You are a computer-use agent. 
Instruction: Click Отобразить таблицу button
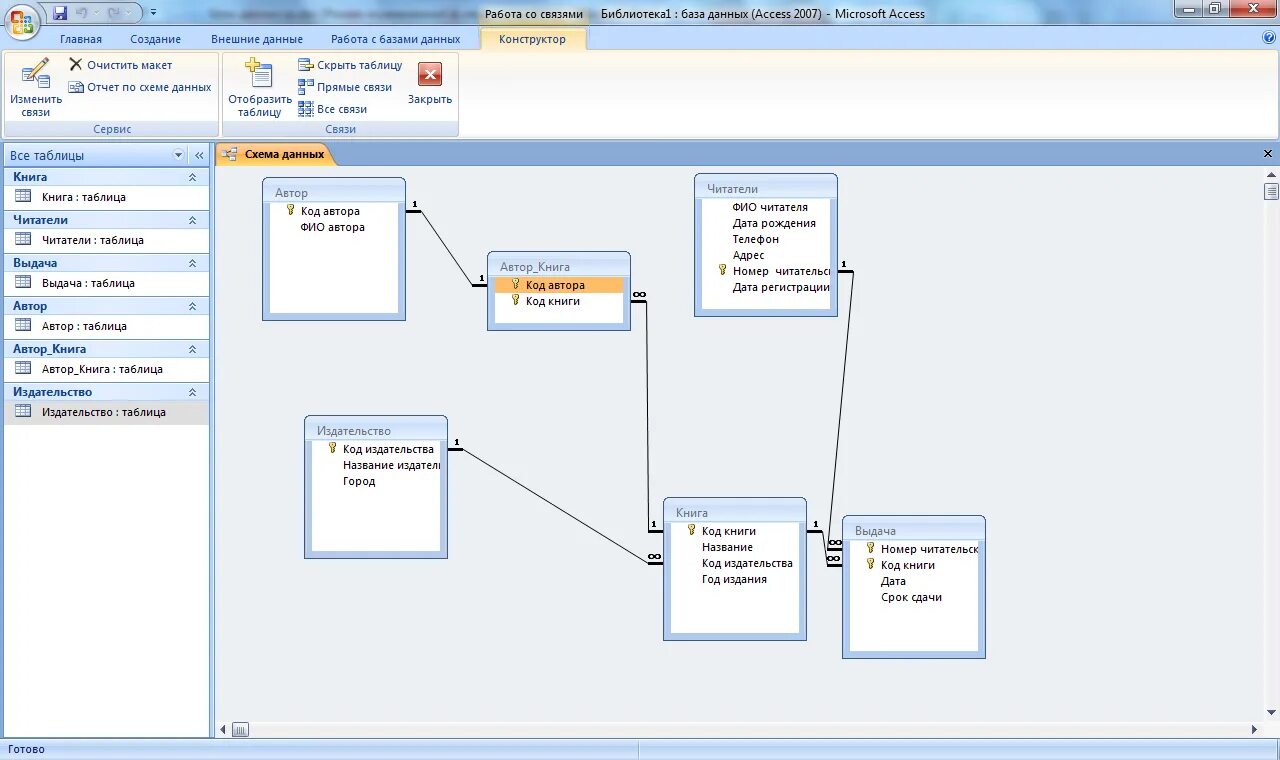[260, 88]
